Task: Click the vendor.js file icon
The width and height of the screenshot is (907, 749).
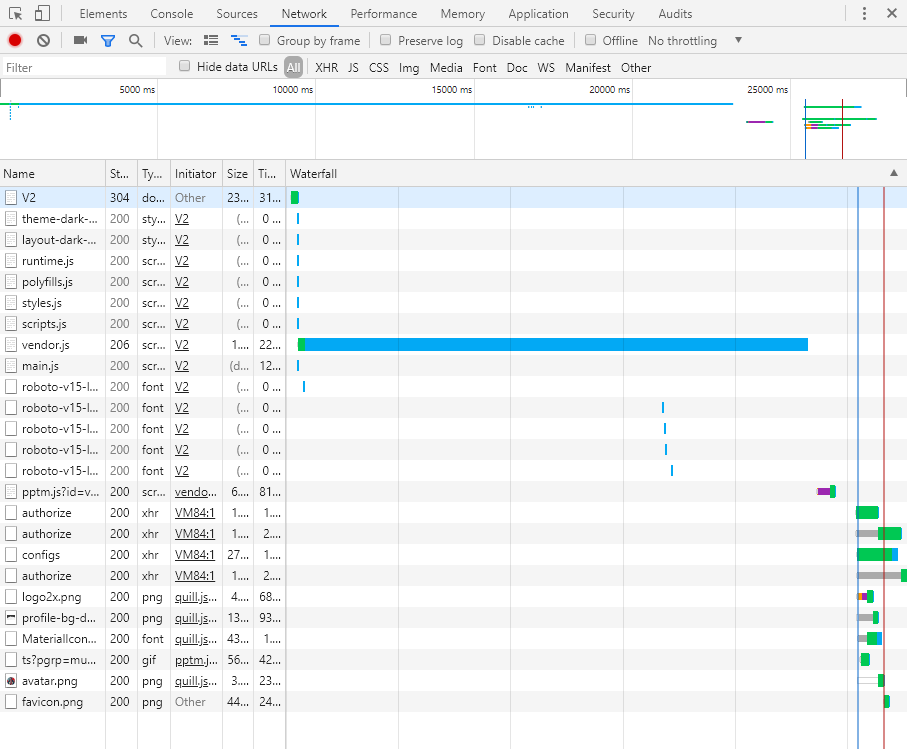Action: pyautogui.click(x=11, y=345)
